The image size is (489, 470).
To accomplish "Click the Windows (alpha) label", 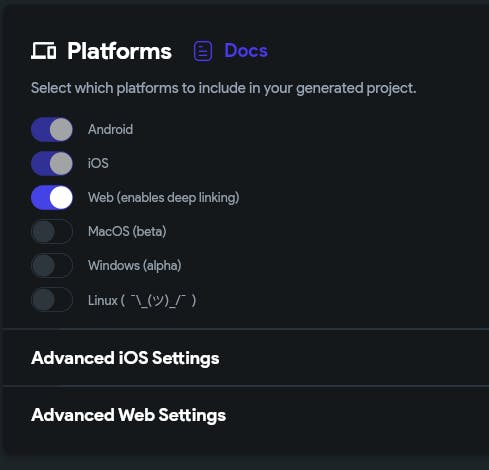I will click(135, 266).
